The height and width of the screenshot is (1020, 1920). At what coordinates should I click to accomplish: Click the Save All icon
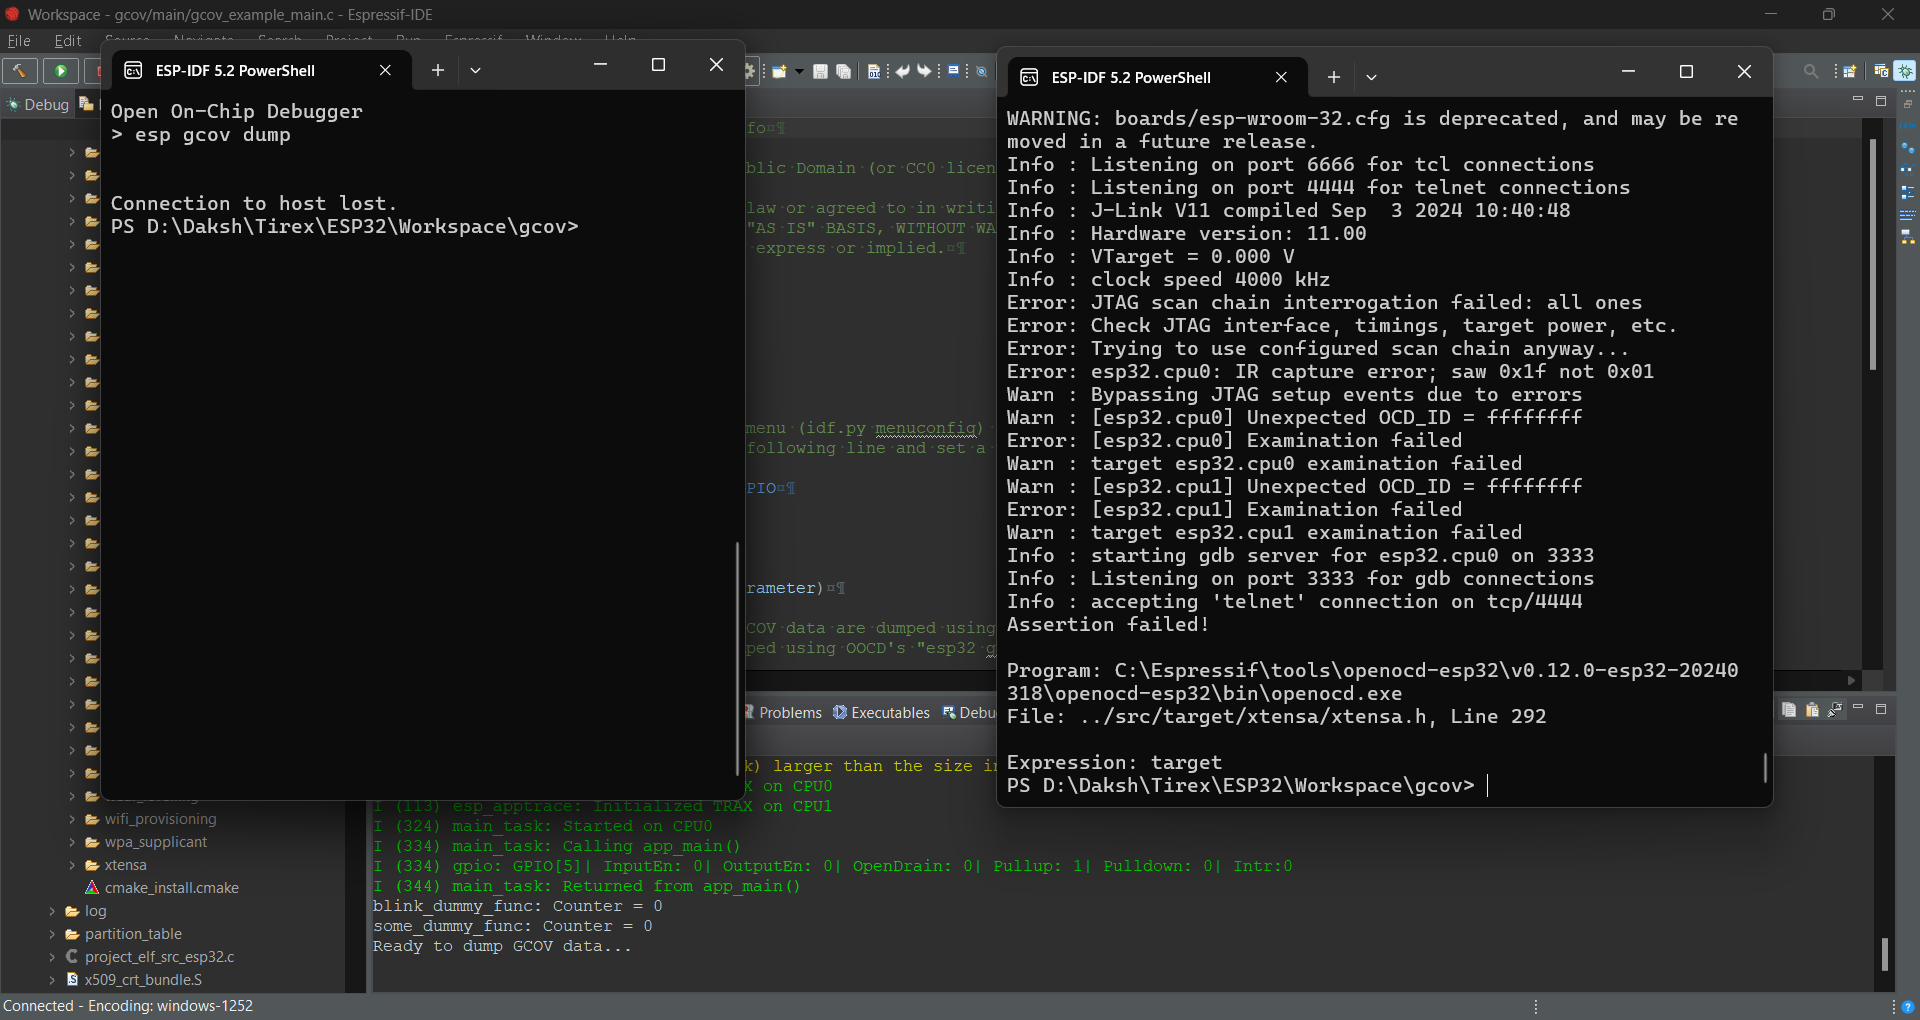point(844,71)
